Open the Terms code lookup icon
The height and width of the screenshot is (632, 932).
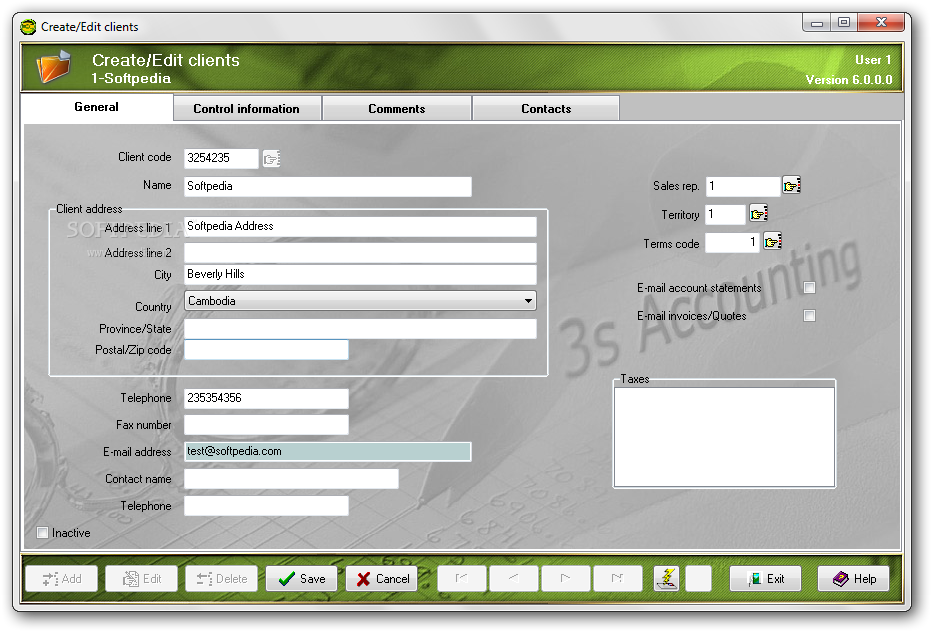coord(772,241)
